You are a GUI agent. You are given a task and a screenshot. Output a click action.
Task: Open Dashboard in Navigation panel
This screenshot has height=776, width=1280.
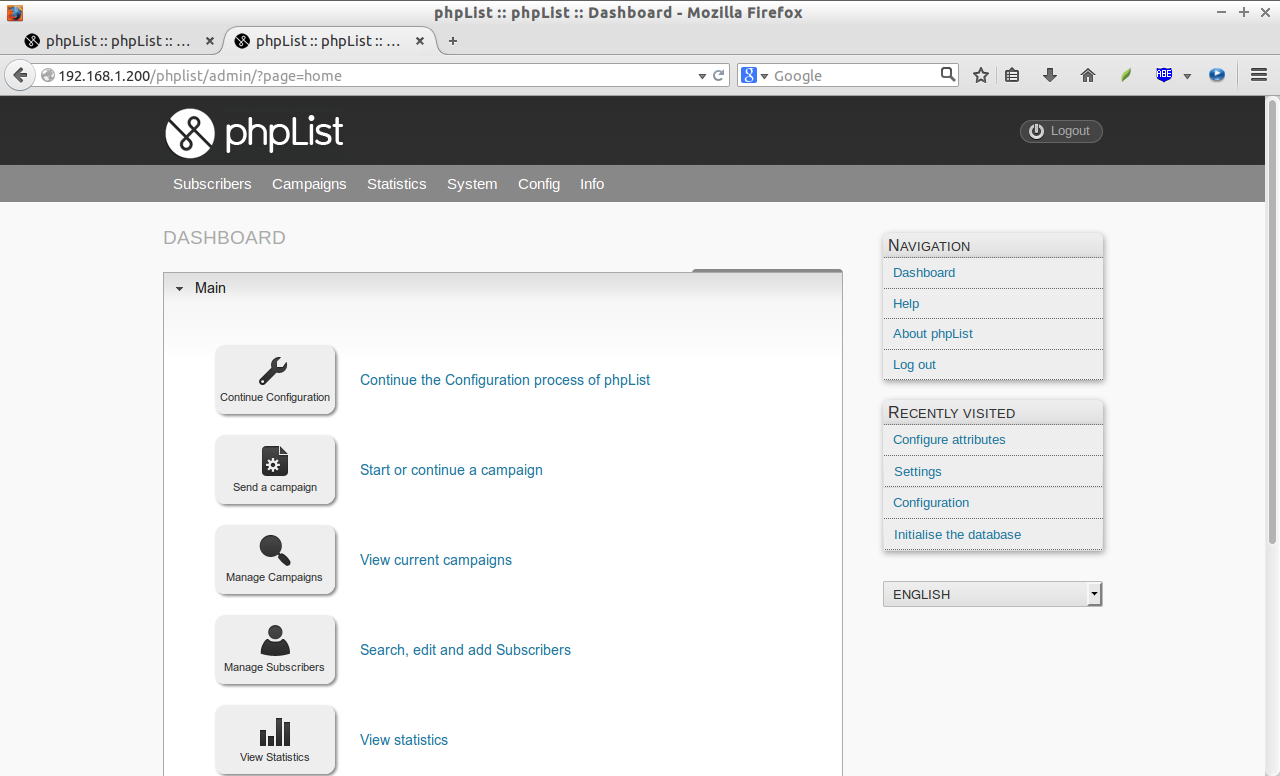(x=924, y=272)
